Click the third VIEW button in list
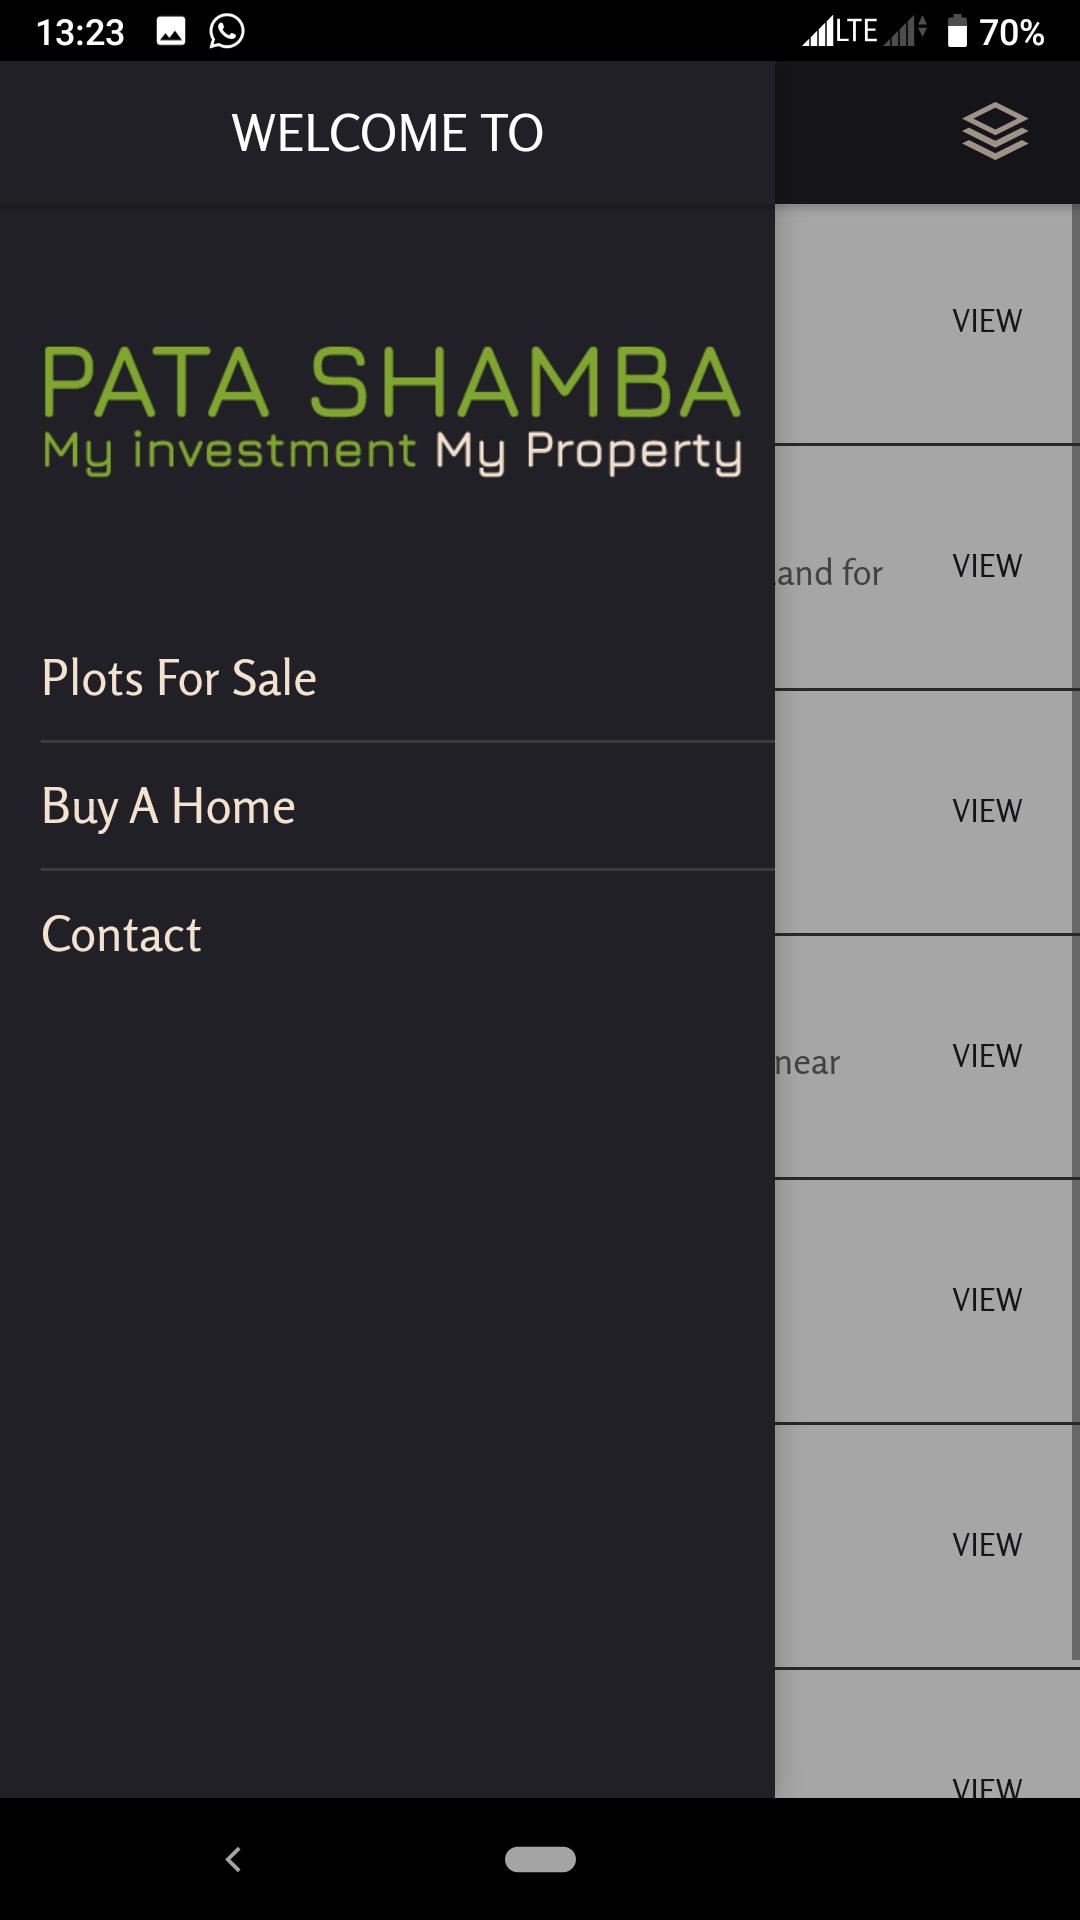Screen dimensions: 1080x1920 coord(987,811)
